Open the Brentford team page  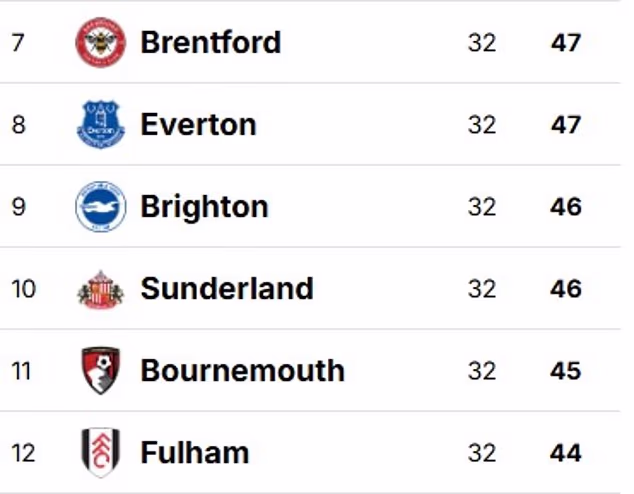pyautogui.click(x=210, y=43)
